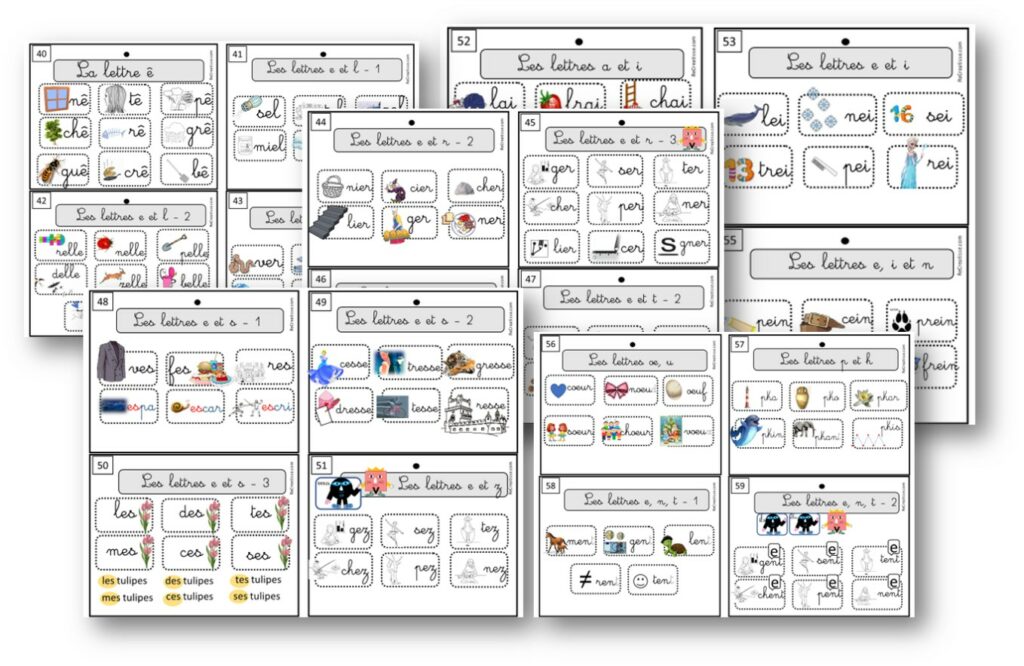Screen dimensions: 1024x666
Task: Expand the oeuf box on card 56
Action: click(687, 391)
